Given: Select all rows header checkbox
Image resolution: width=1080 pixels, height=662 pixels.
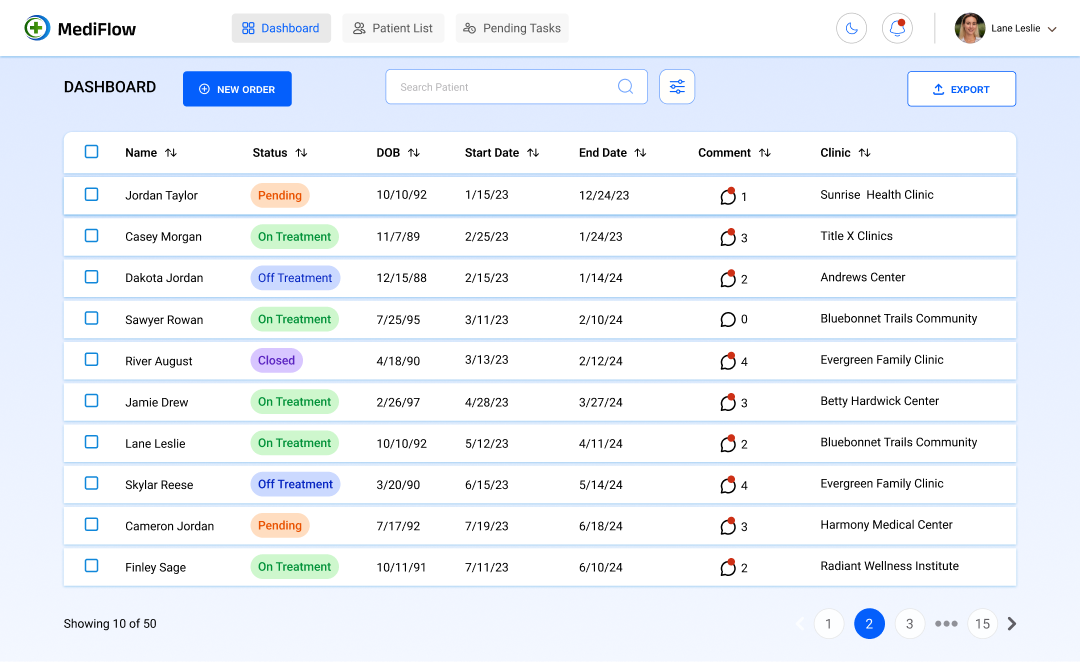Looking at the screenshot, I should [x=91, y=152].
